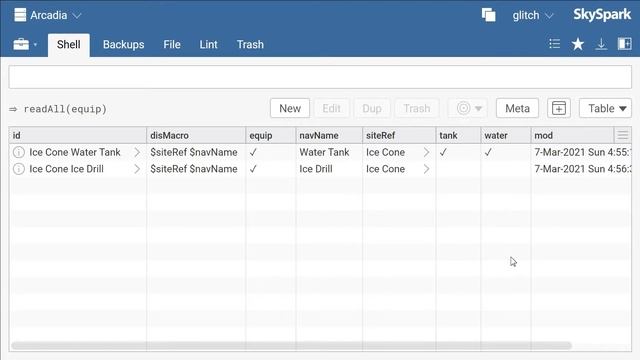640x360 pixels.
Task: Expand chevron next to Ice Cone Water Tank id
Action: coord(137,152)
